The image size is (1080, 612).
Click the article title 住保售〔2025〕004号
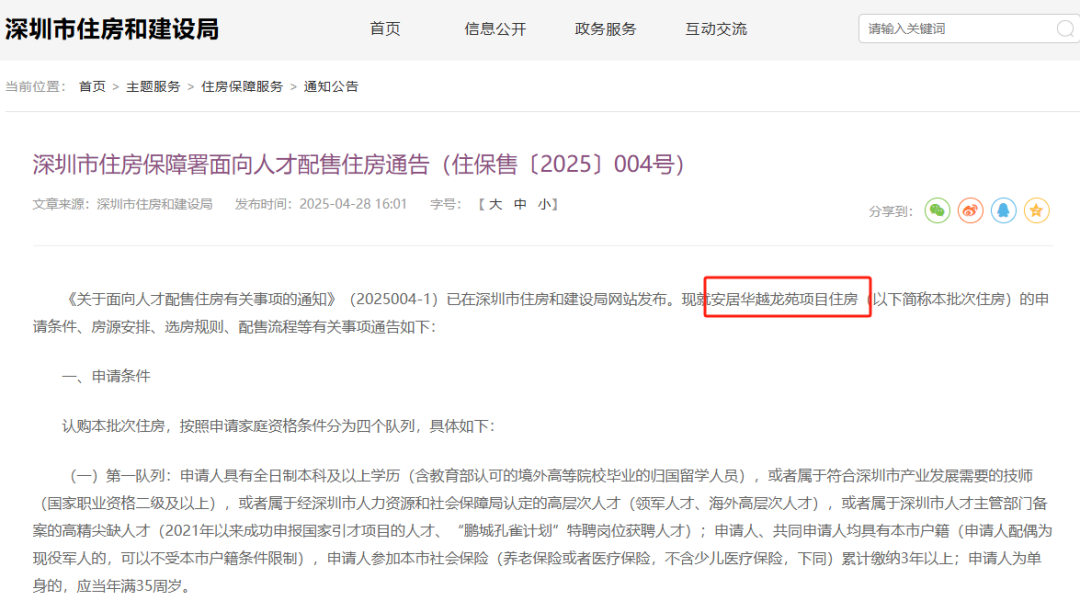click(359, 164)
